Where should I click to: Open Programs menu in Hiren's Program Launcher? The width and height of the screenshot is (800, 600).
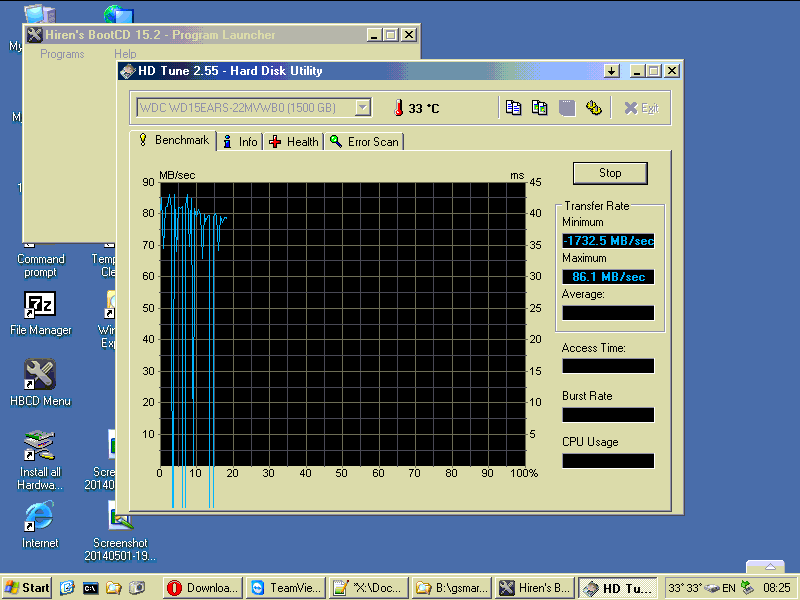coord(62,54)
